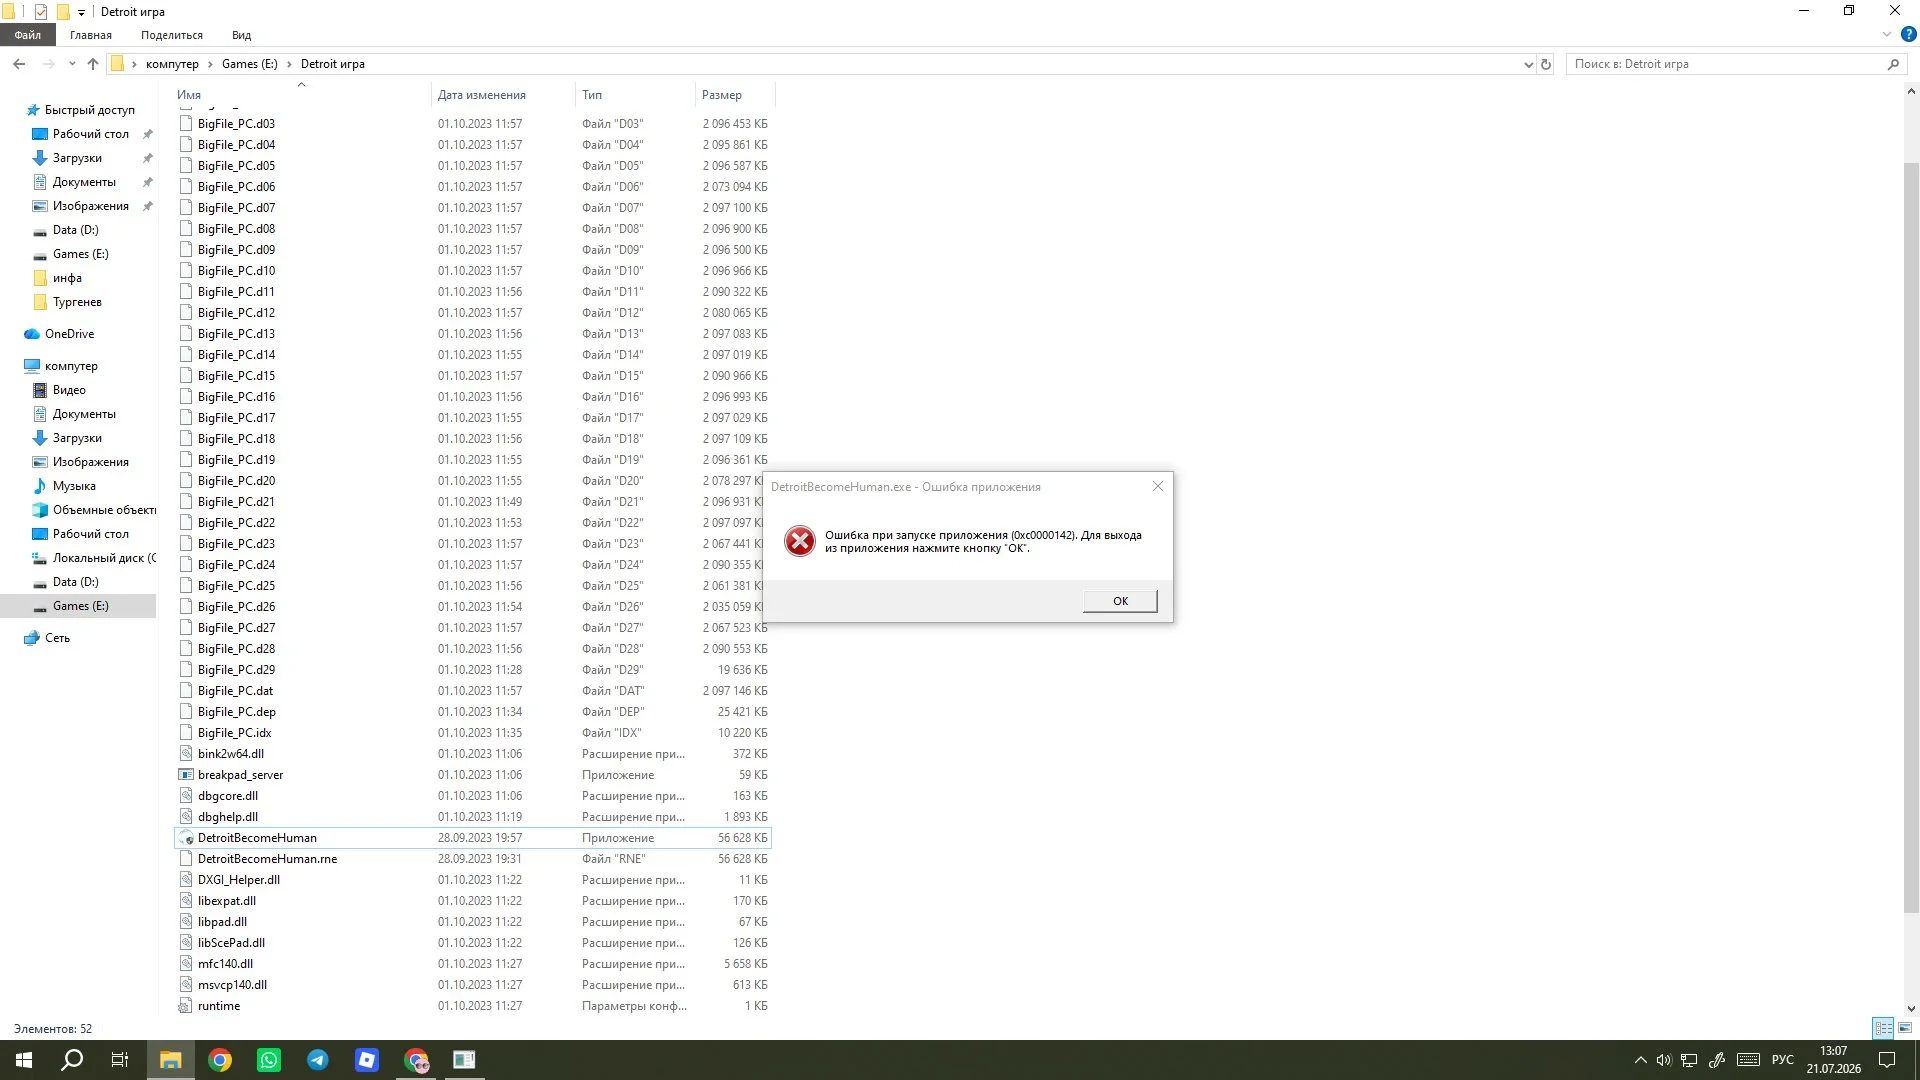This screenshot has height=1080, width=1920.
Task: Click the file list vertical scrollbar
Action: [1911, 537]
